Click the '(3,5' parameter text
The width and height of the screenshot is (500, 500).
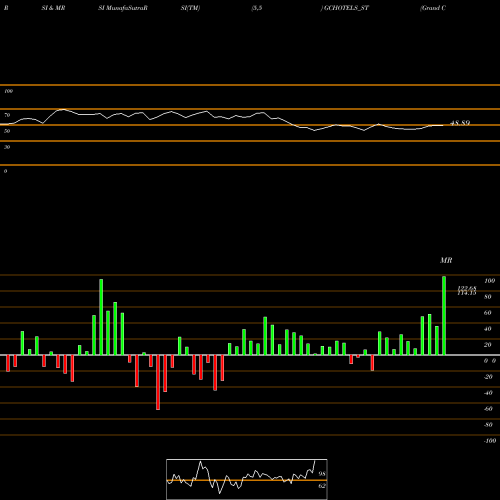[x=257, y=8]
